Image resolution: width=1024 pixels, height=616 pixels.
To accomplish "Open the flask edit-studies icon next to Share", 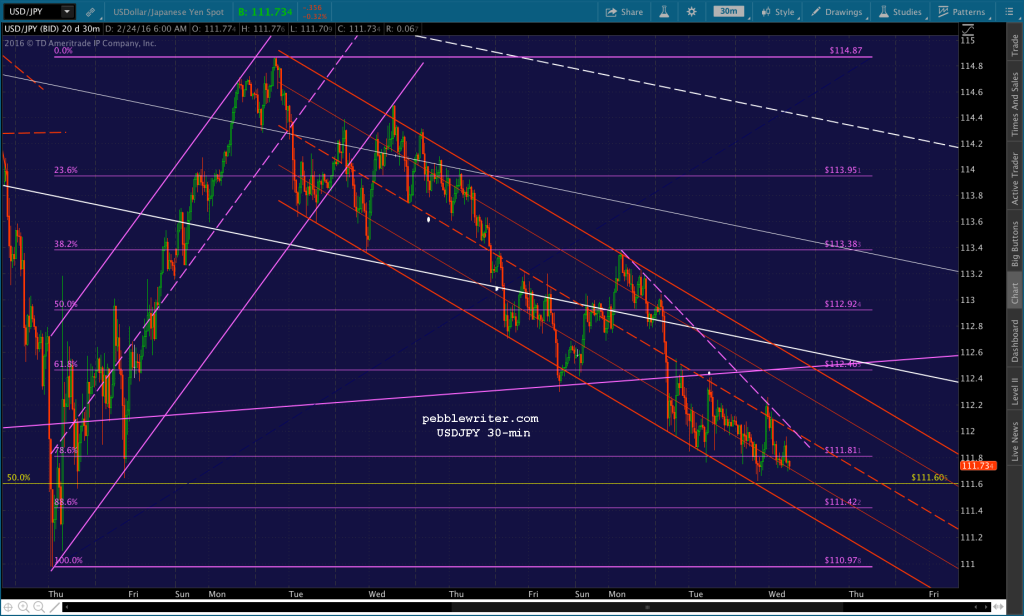I will coord(664,12).
